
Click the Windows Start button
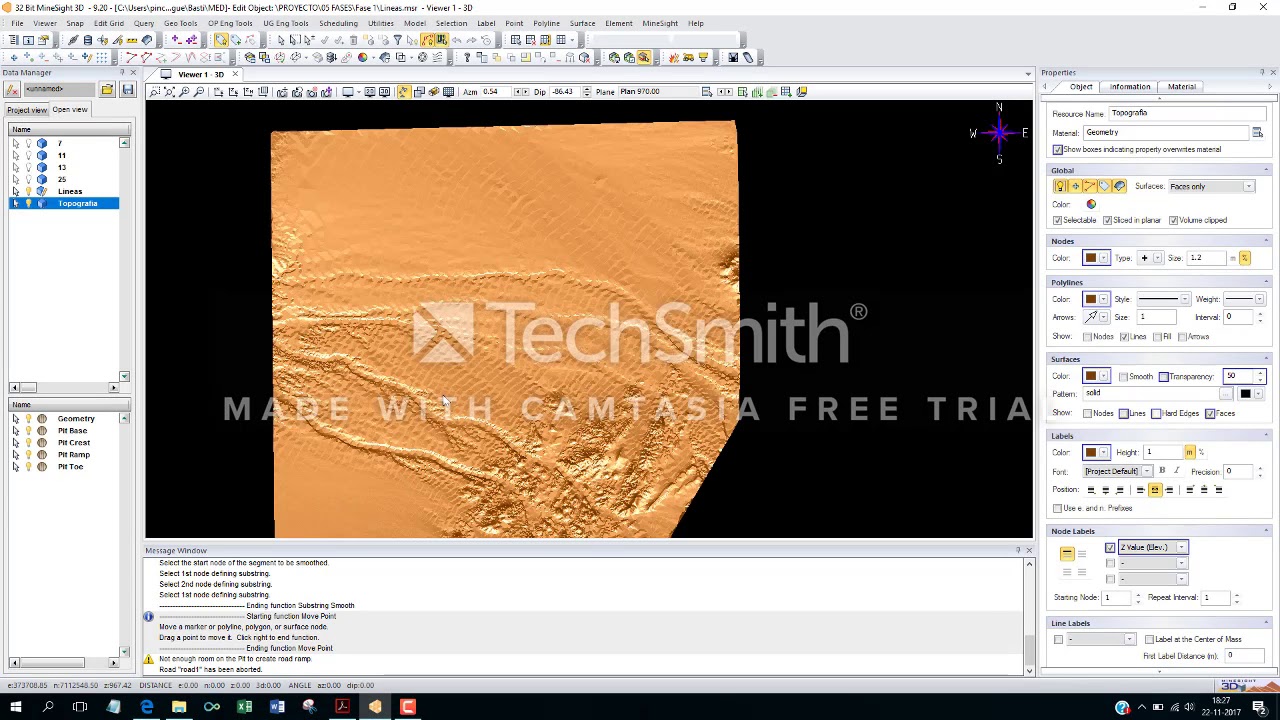15,707
